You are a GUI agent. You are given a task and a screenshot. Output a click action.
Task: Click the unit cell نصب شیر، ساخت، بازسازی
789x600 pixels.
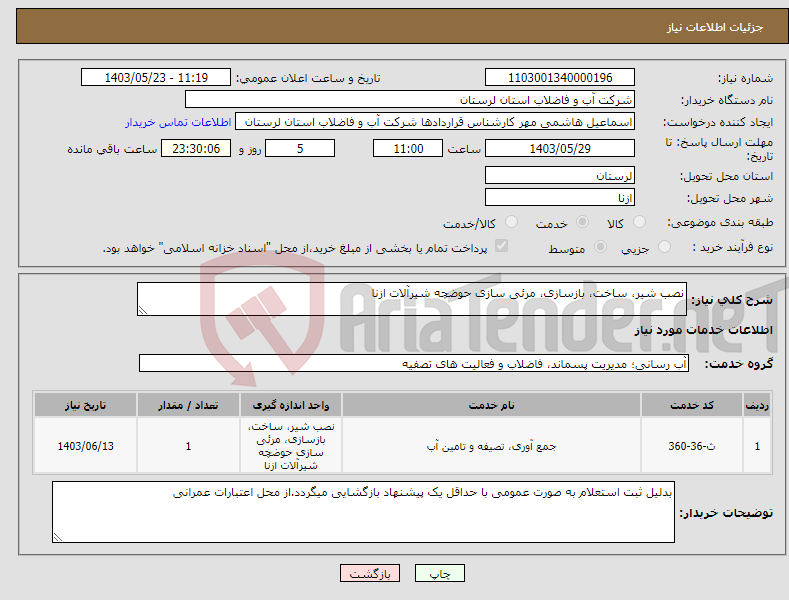coord(291,446)
